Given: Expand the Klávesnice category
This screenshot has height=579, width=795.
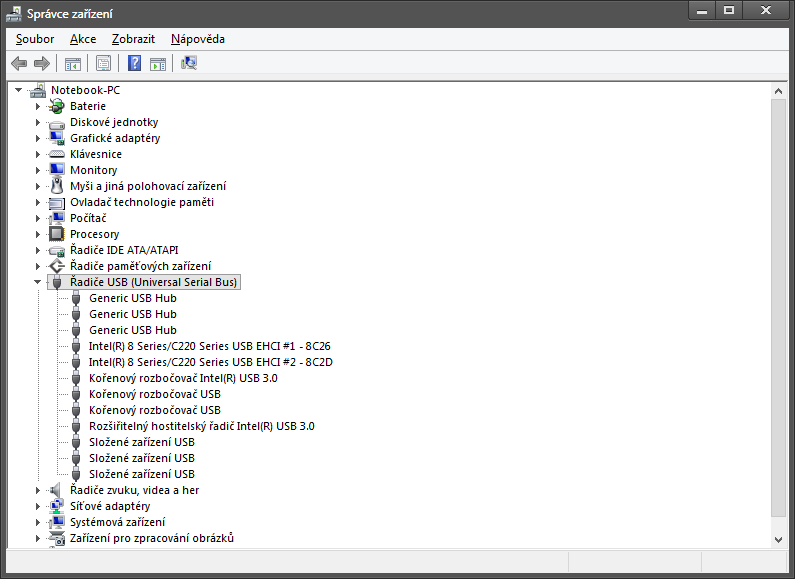Looking at the screenshot, I should 38,154.
